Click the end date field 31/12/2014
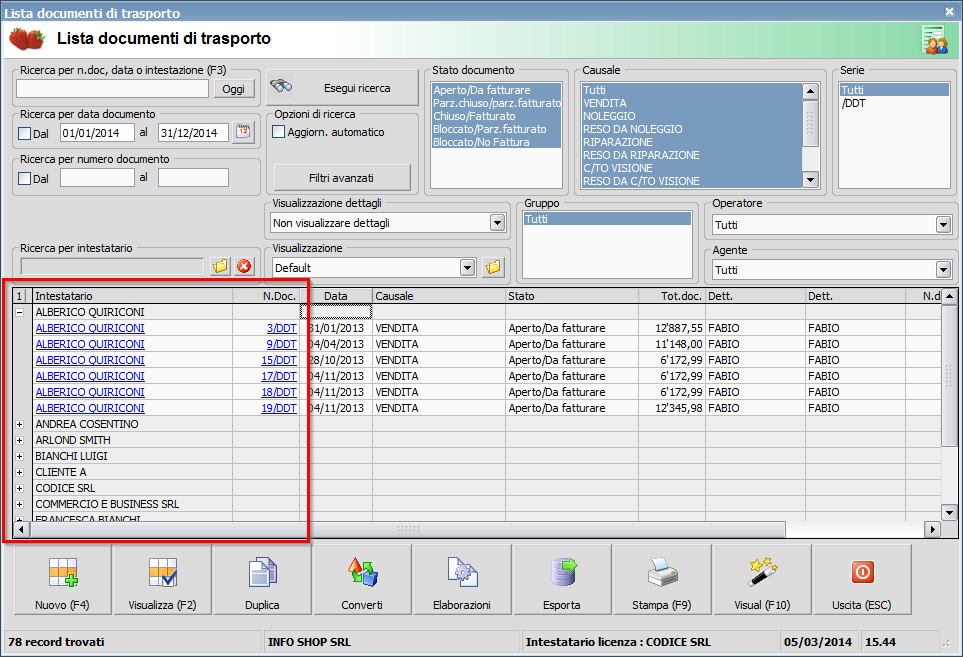963x657 pixels. (x=193, y=133)
